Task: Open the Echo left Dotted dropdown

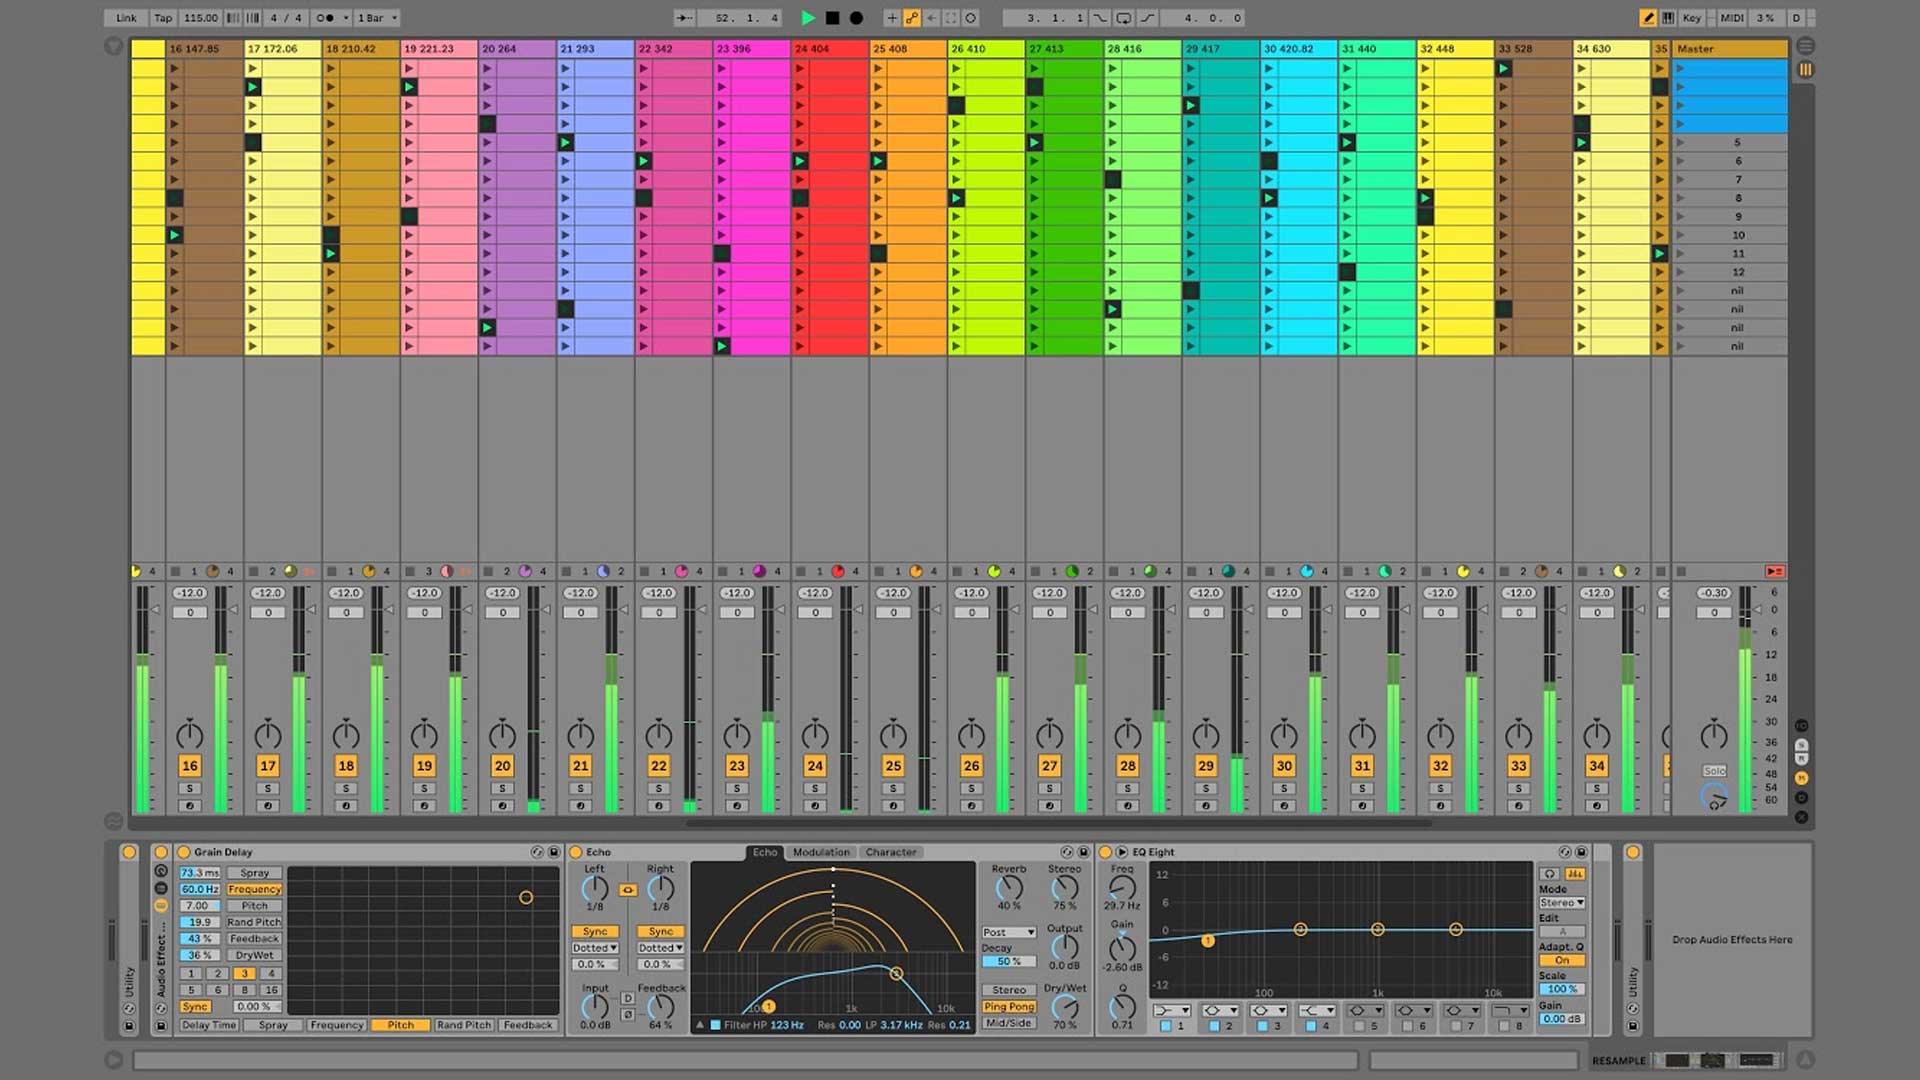Action: pos(595,948)
